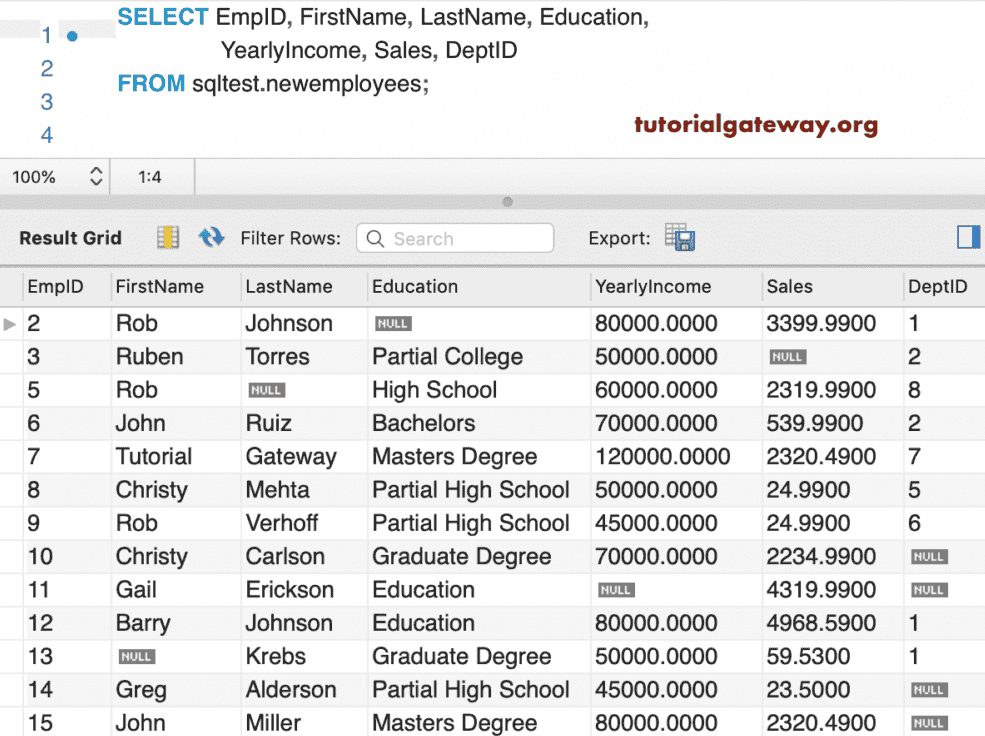Click the blue statement marker dot on line 1

click(x=72, y=37)
